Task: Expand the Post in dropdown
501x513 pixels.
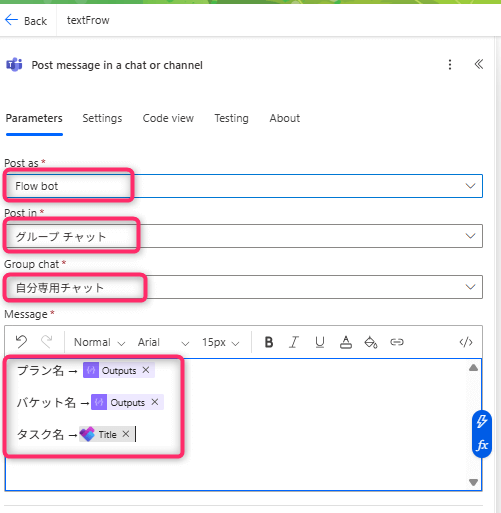Action: click(470, 236)
